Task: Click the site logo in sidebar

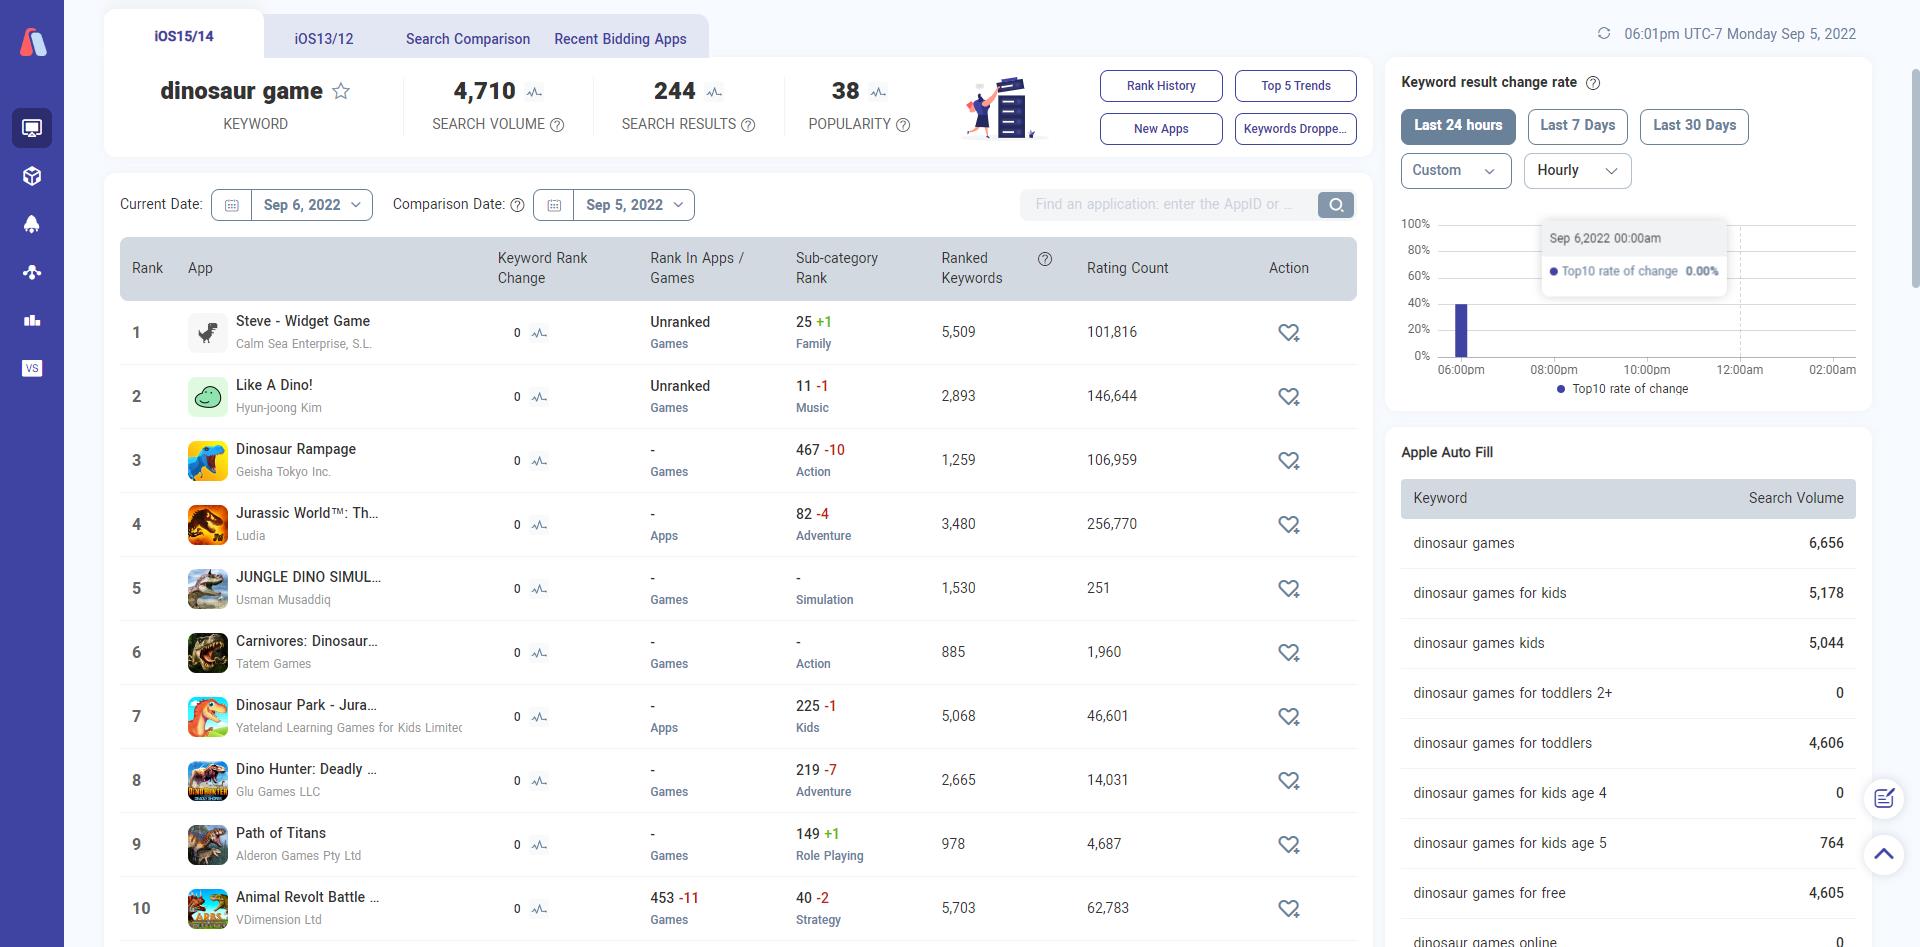Action: pyautogui.click(x=33, y=42)
